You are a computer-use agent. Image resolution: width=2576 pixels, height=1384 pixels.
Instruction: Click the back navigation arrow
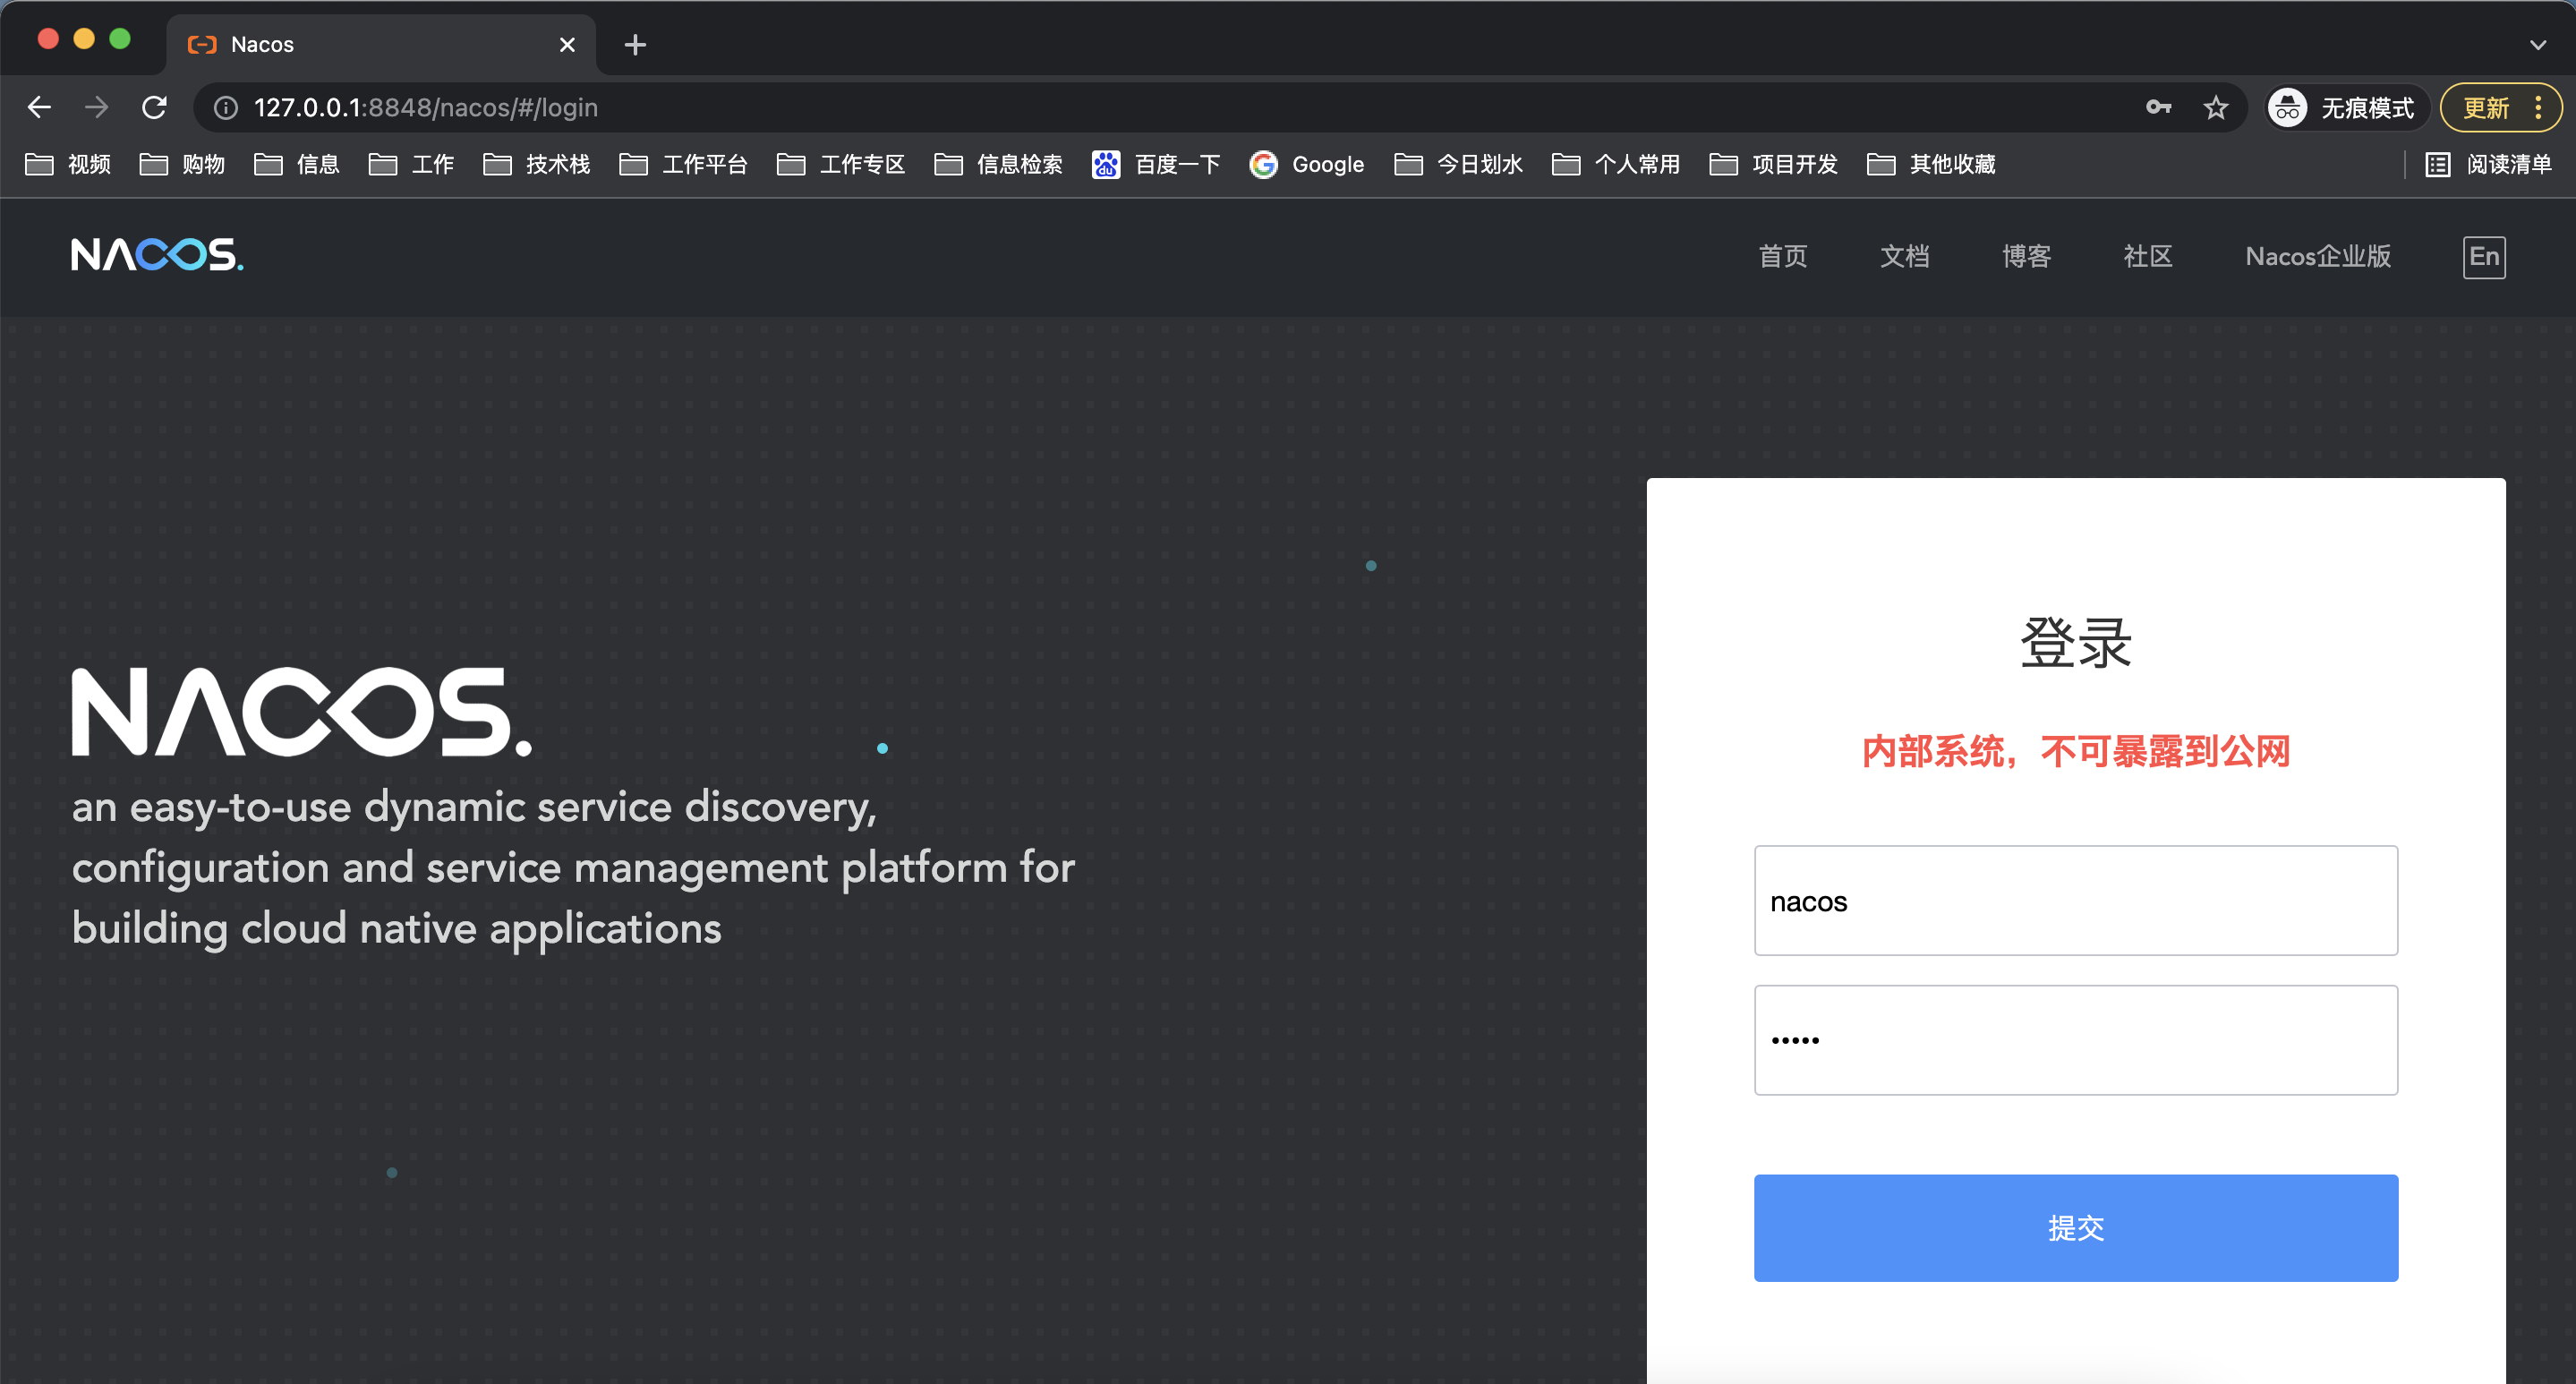click(39, 107)
